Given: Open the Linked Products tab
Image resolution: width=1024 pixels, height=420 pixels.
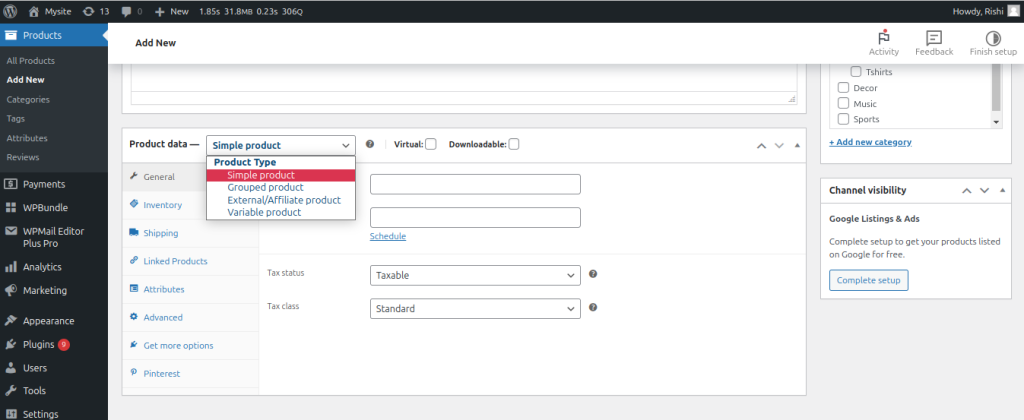Looking at the screenshot, I should coord(191,261).
